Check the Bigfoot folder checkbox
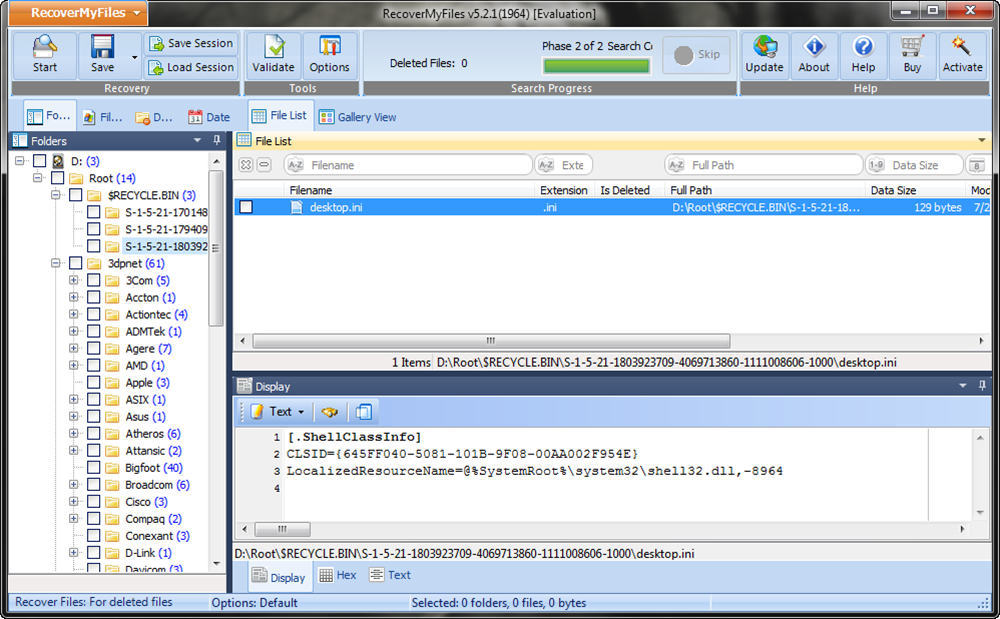This screenshot has height=619, width=1000. 93,468
